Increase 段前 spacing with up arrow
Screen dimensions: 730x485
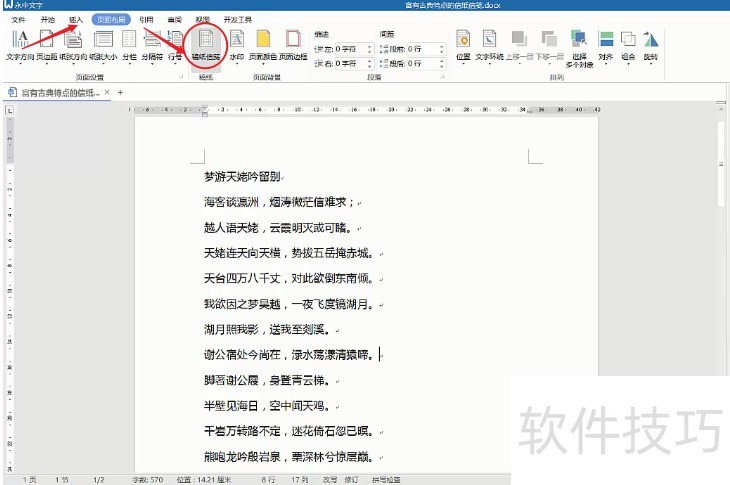coord(441,46)
